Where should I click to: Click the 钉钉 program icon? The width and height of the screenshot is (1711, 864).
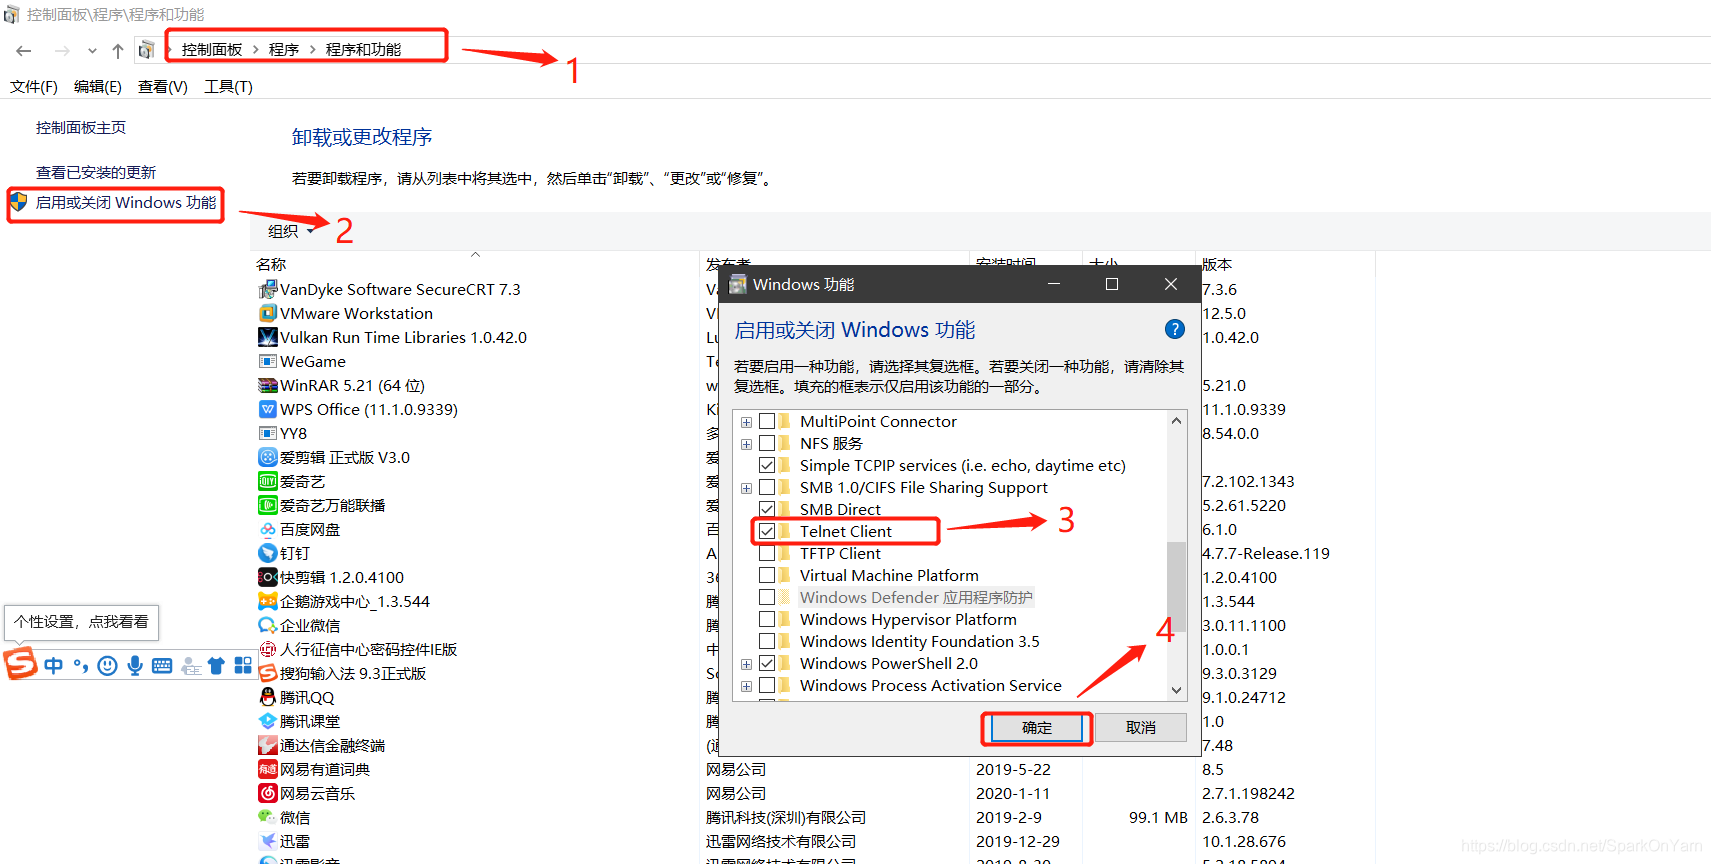[x=267, y=554]
